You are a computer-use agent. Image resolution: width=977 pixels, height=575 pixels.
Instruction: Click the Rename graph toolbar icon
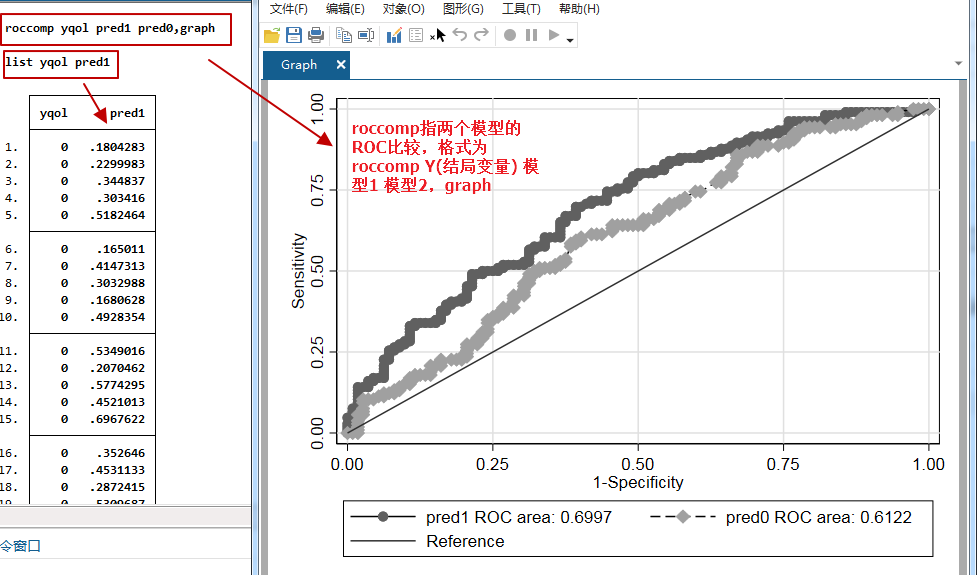click(x=366, y=36)
